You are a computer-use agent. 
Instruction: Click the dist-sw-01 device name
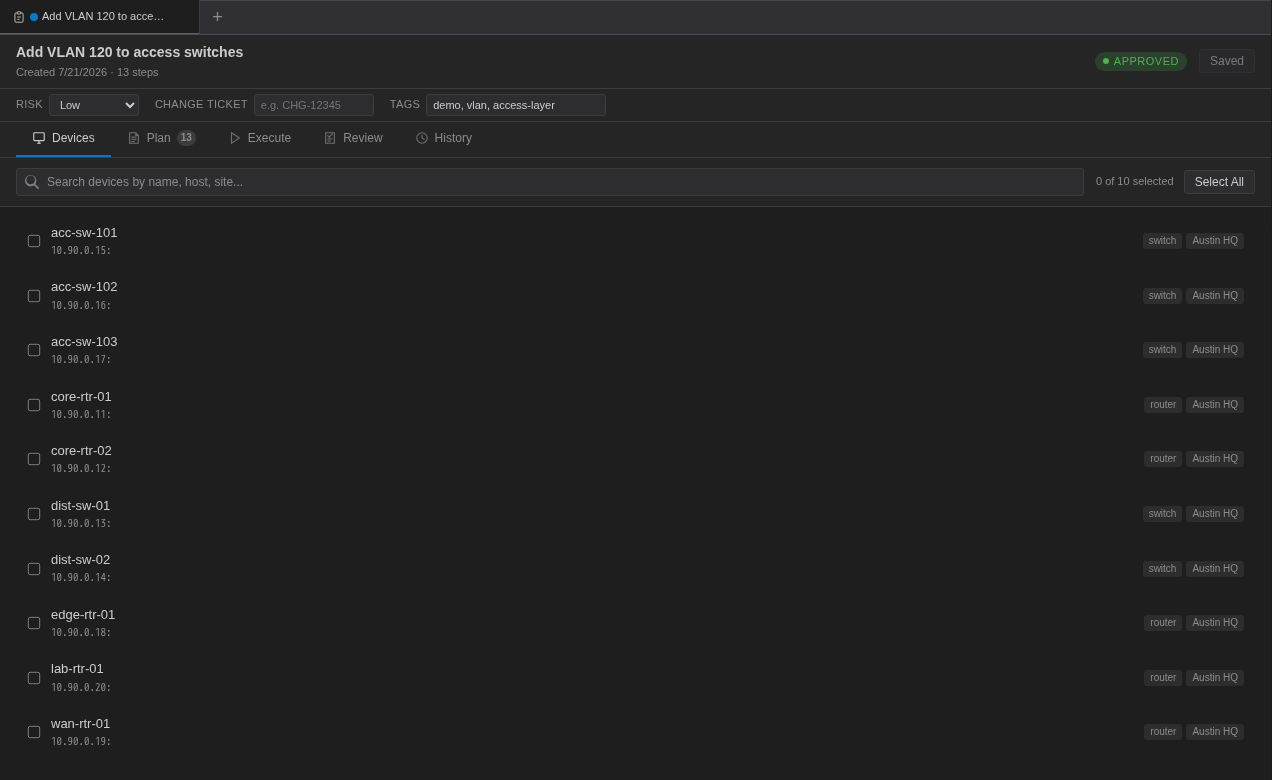[81, 506]
